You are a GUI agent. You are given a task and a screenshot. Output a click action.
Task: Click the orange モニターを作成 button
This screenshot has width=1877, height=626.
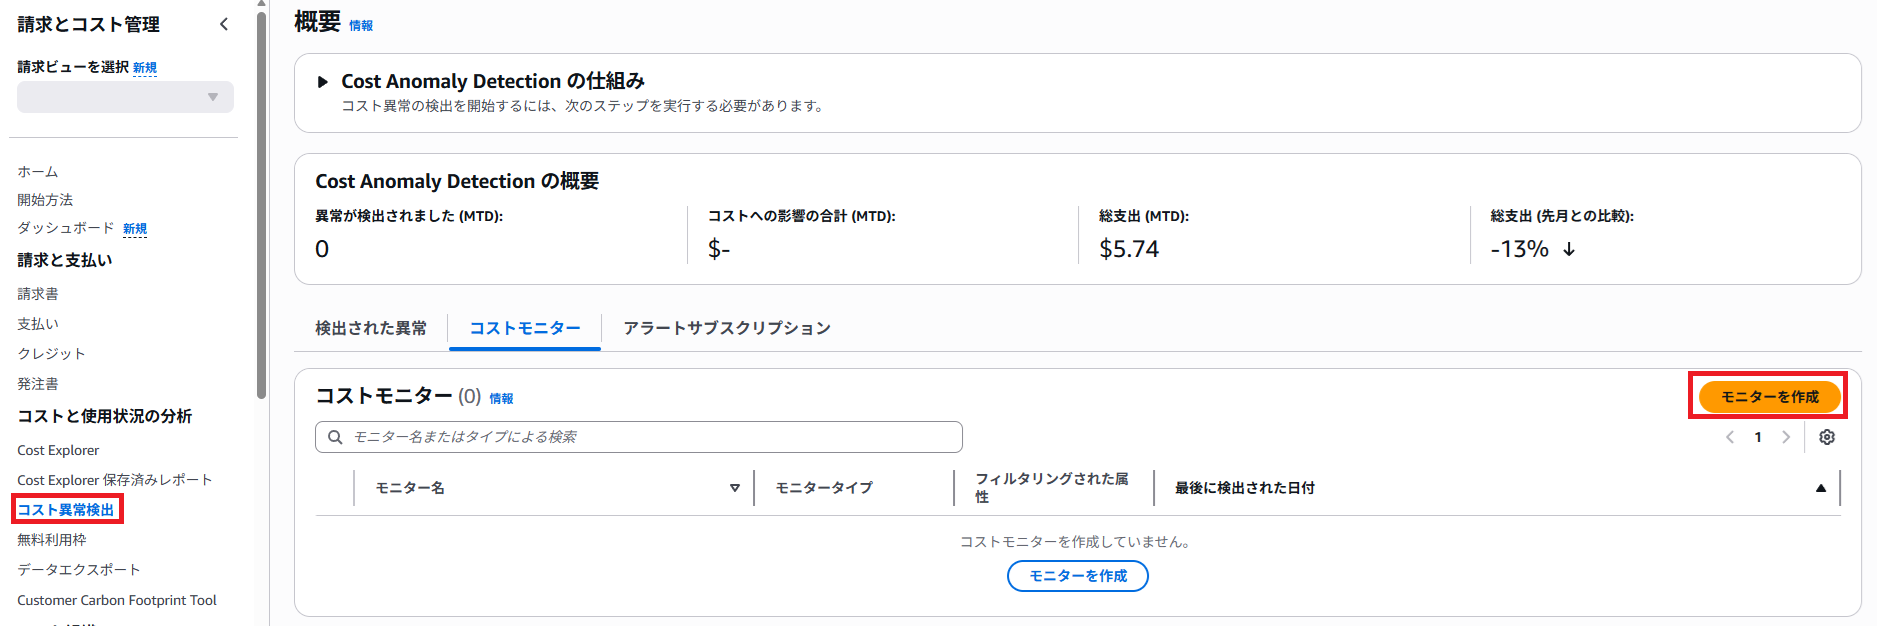point(1769,397)
